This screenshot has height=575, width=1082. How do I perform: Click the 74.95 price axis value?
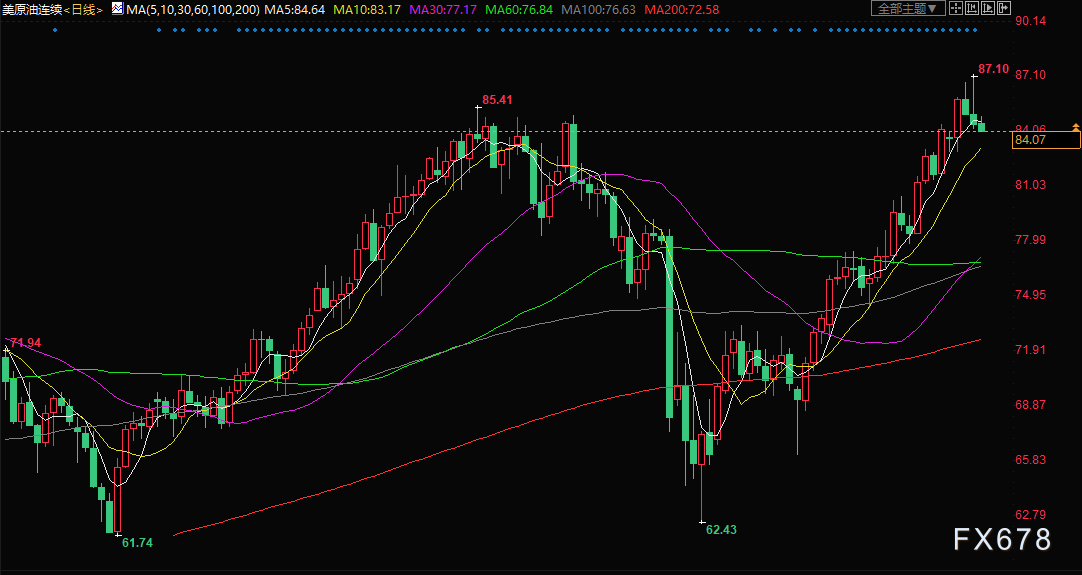[x=1031, y=295]
